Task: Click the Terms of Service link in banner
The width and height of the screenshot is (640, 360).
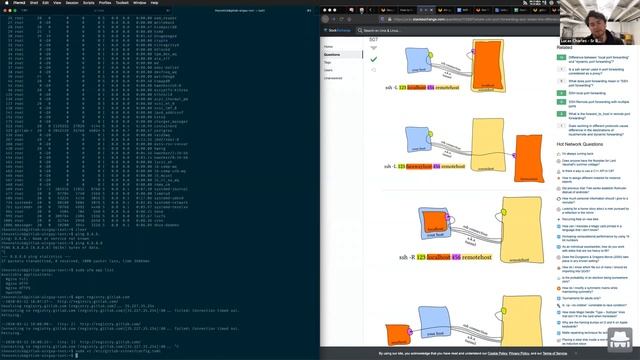Action: pos(555,353)
